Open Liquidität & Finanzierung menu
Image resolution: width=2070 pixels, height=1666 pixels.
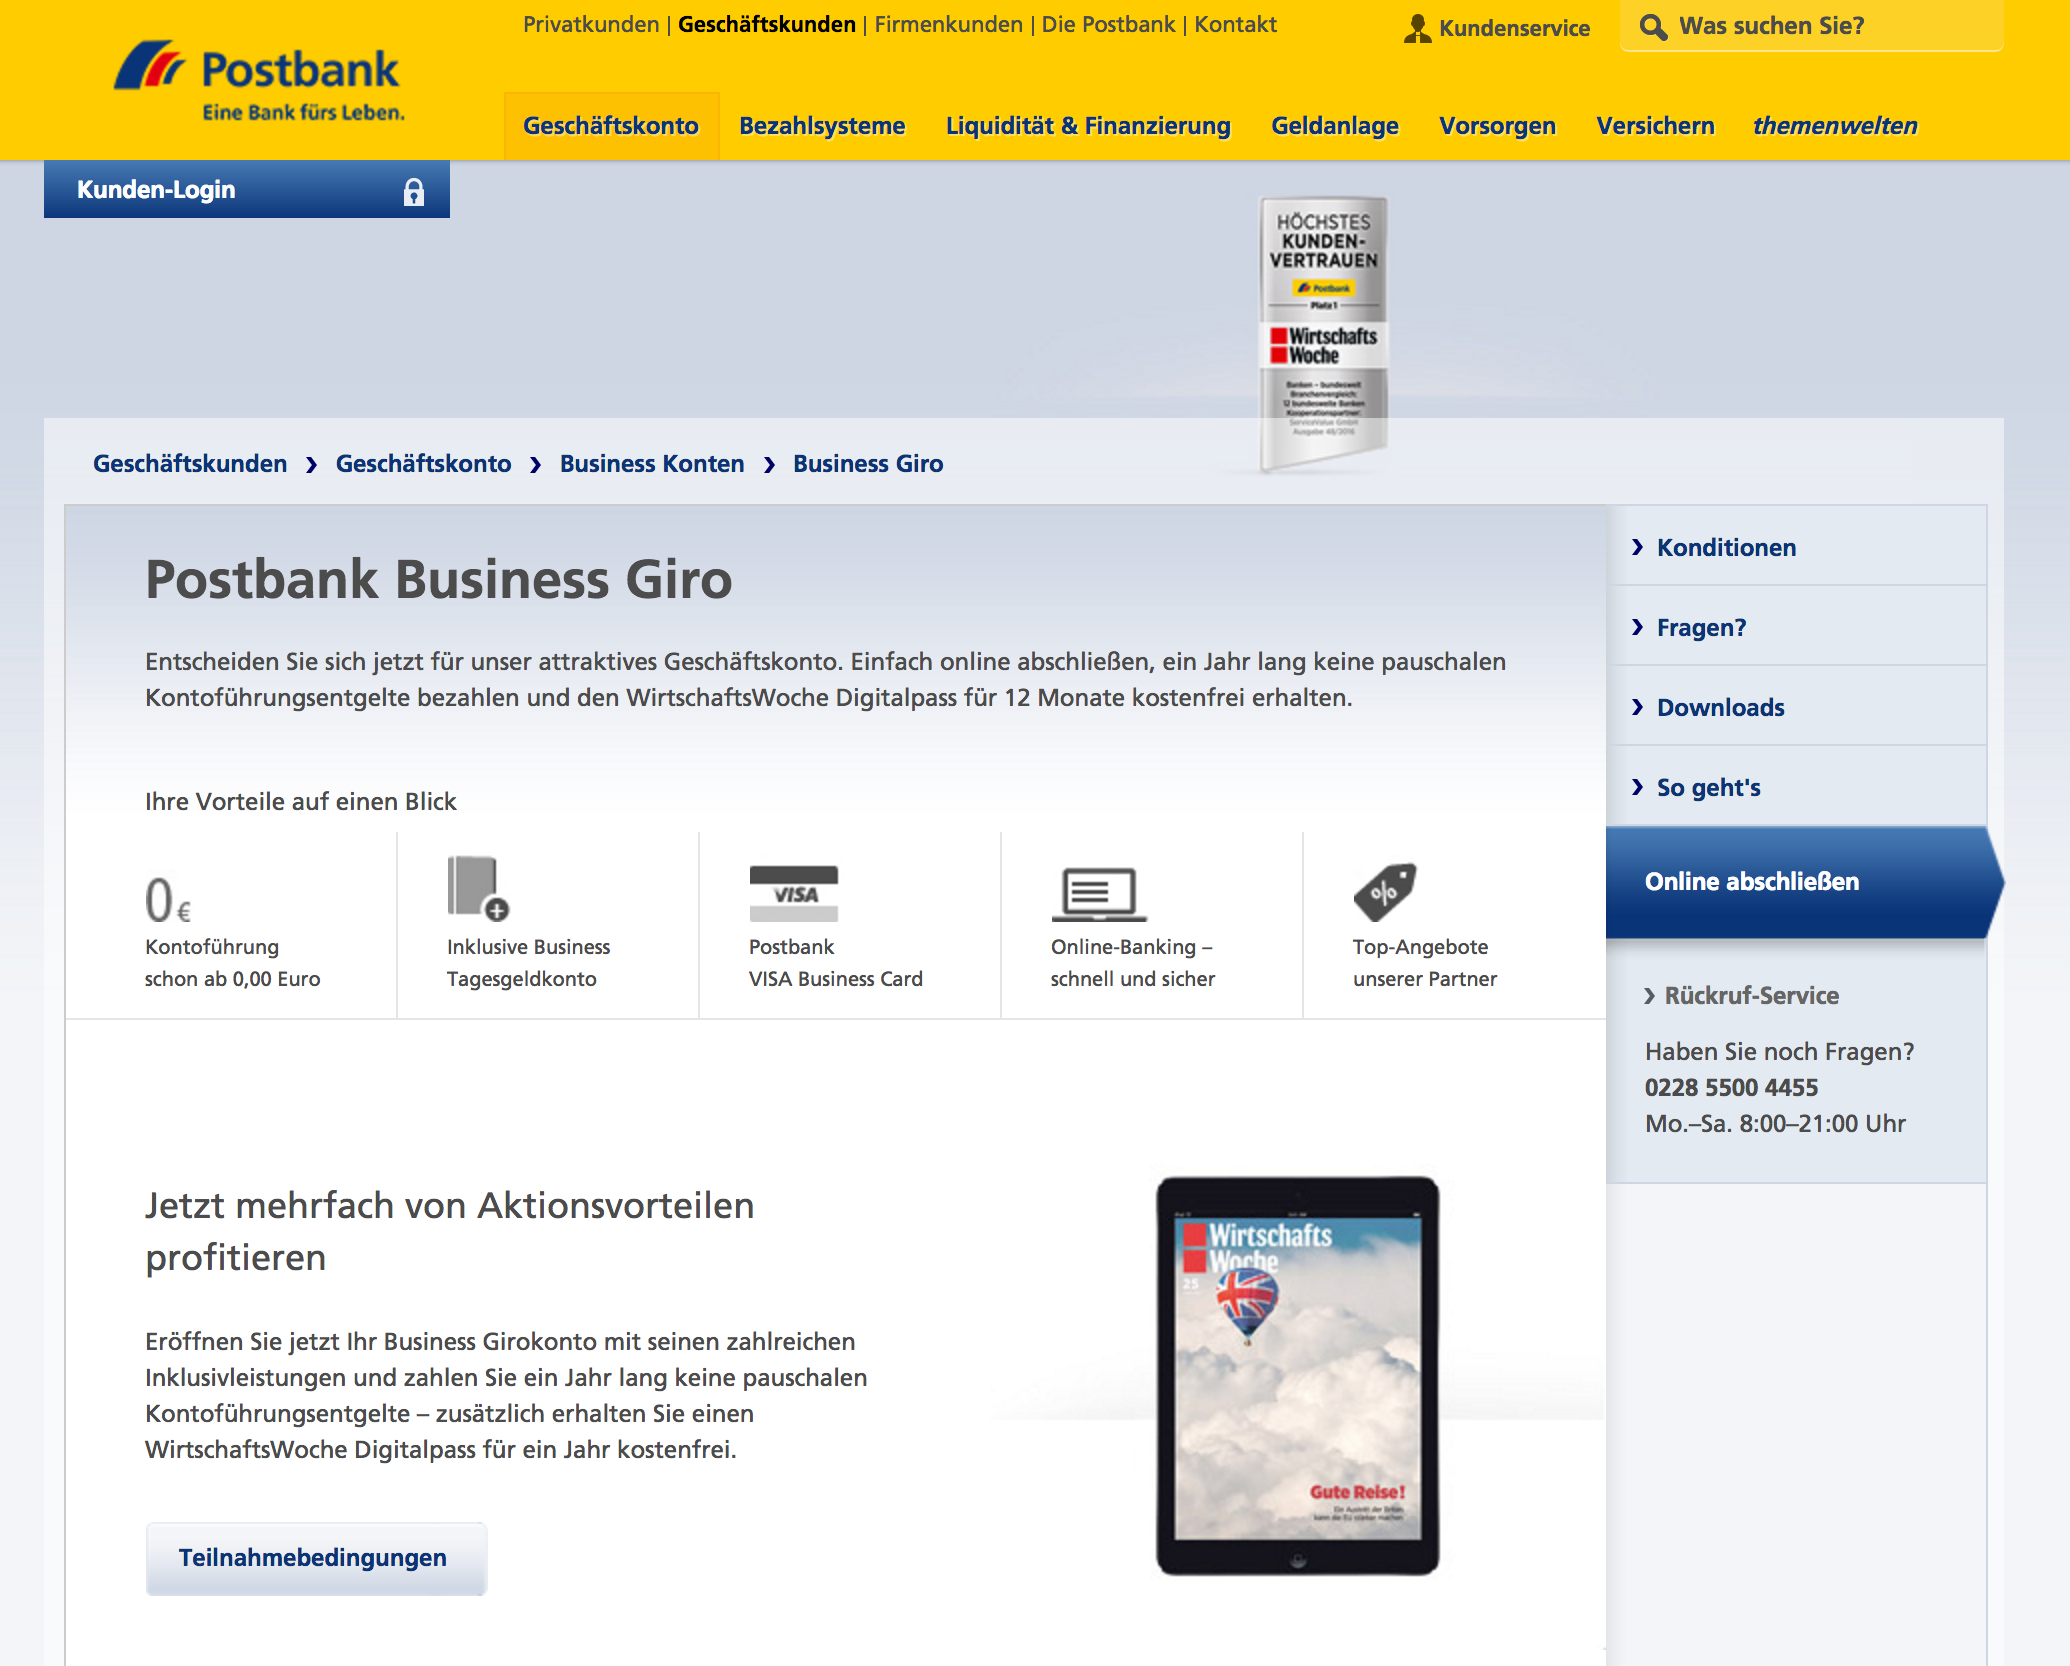1088,126
